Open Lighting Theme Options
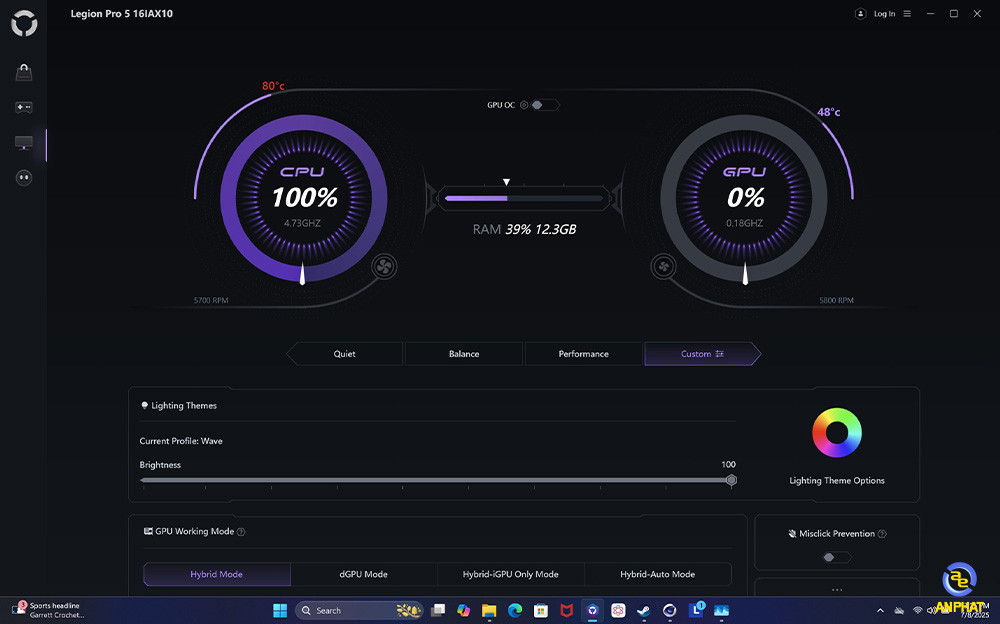This screenshot has width=1000, height=624. [837, 480]
